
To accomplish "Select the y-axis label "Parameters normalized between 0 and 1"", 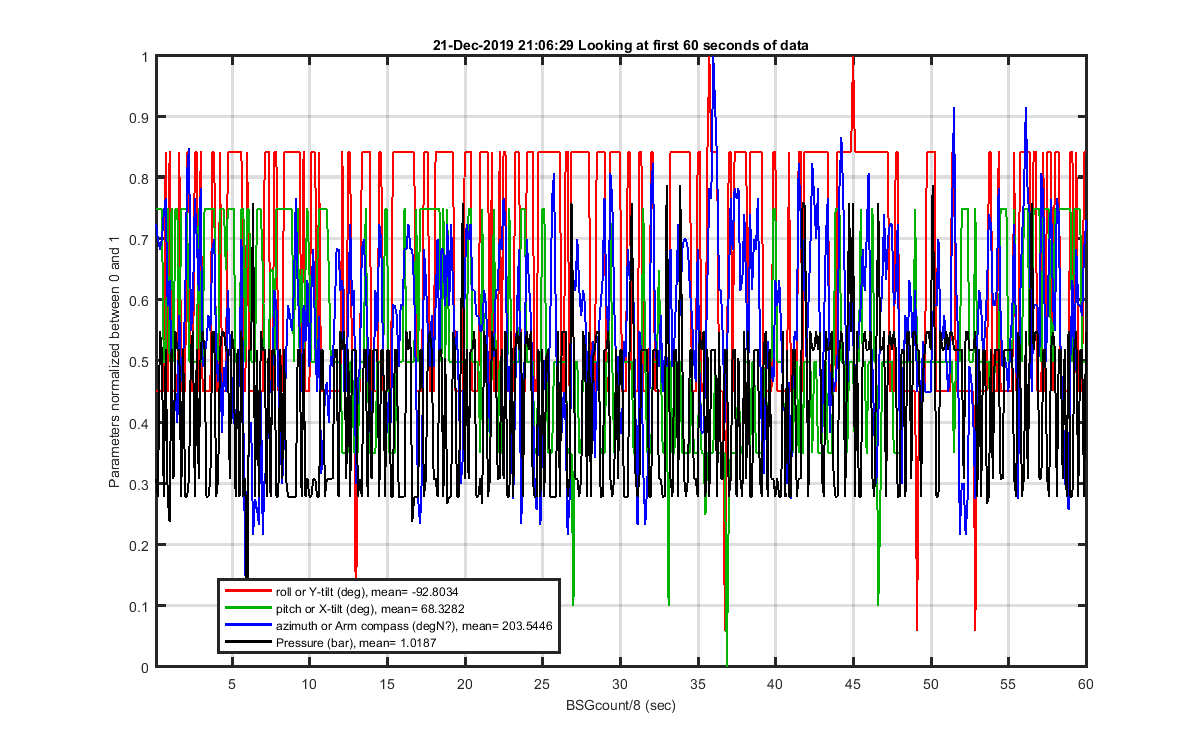I will point(114,362).
